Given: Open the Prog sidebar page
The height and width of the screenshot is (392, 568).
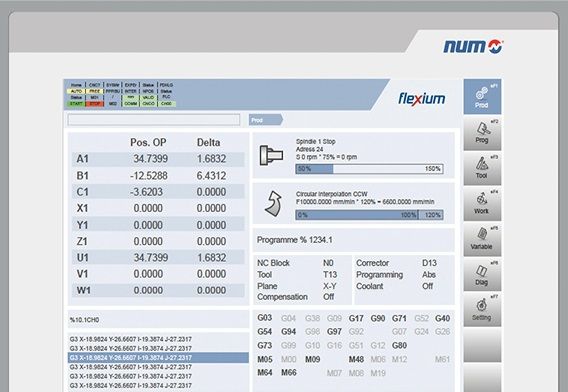Looking at the screenshot, I should 482,133.
